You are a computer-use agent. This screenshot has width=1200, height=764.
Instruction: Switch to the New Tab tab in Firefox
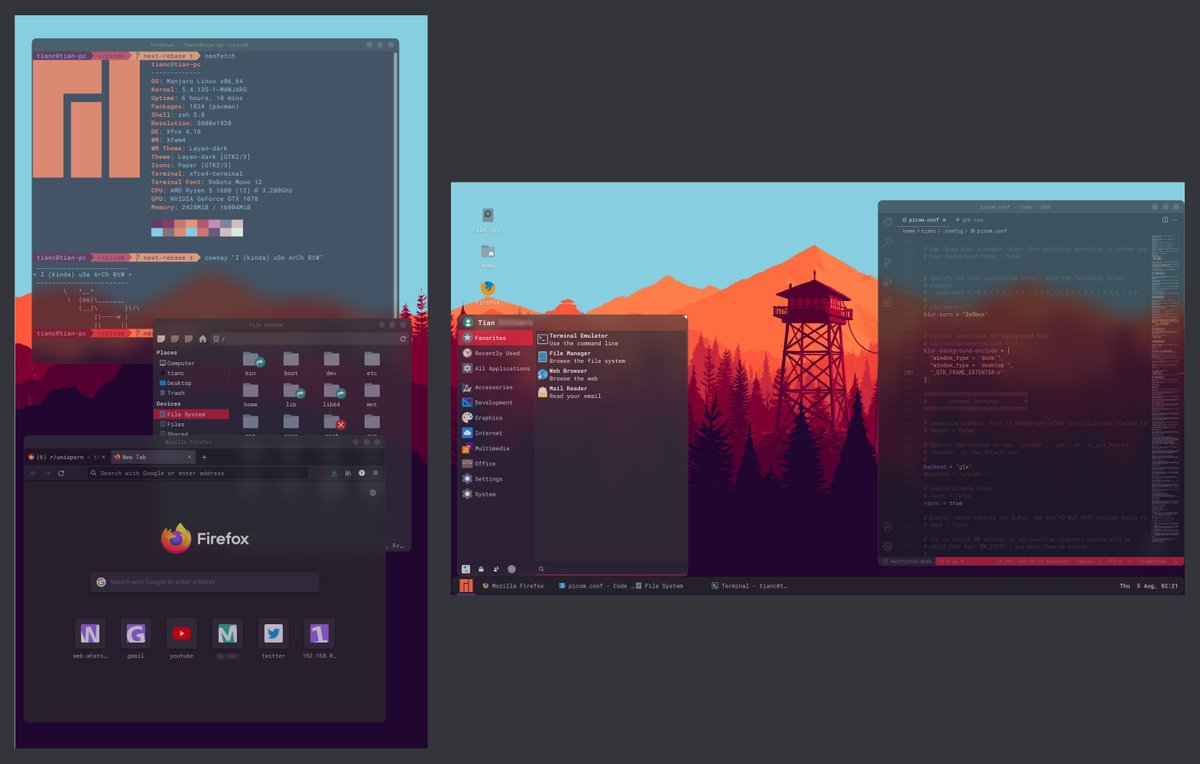point(151,456)
